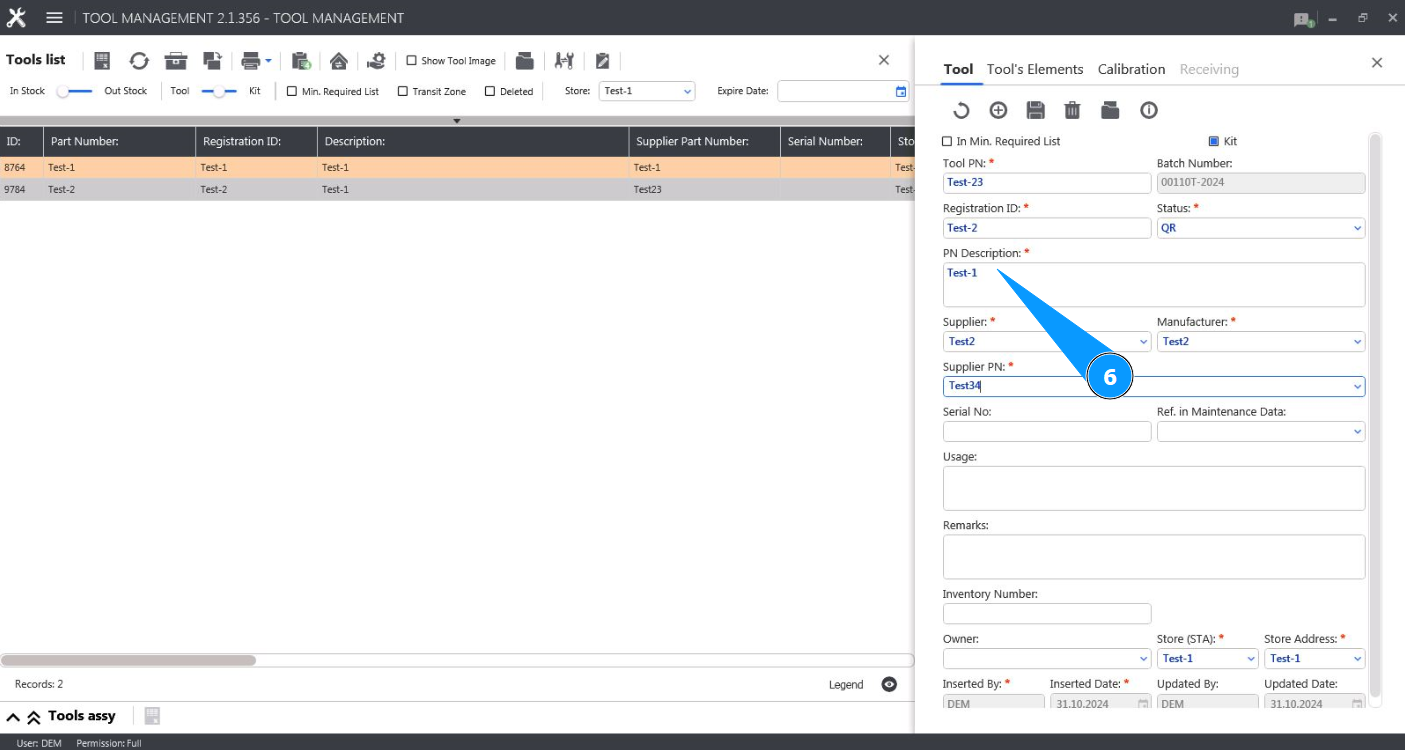
Task: Sort by the Part Number column header
Action: (120, 142)
